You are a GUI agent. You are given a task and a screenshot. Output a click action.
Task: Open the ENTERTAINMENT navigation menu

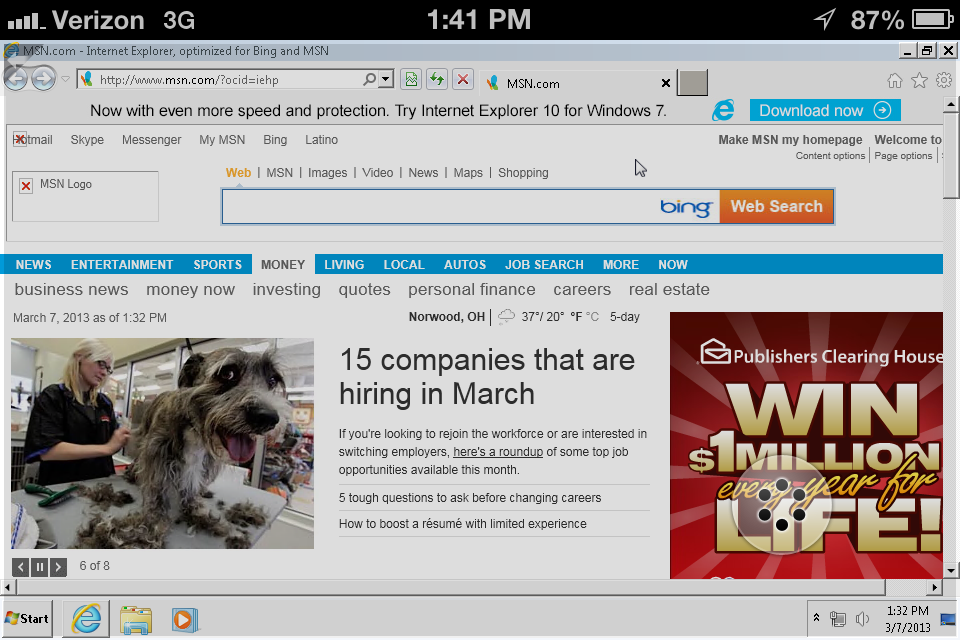122,265
